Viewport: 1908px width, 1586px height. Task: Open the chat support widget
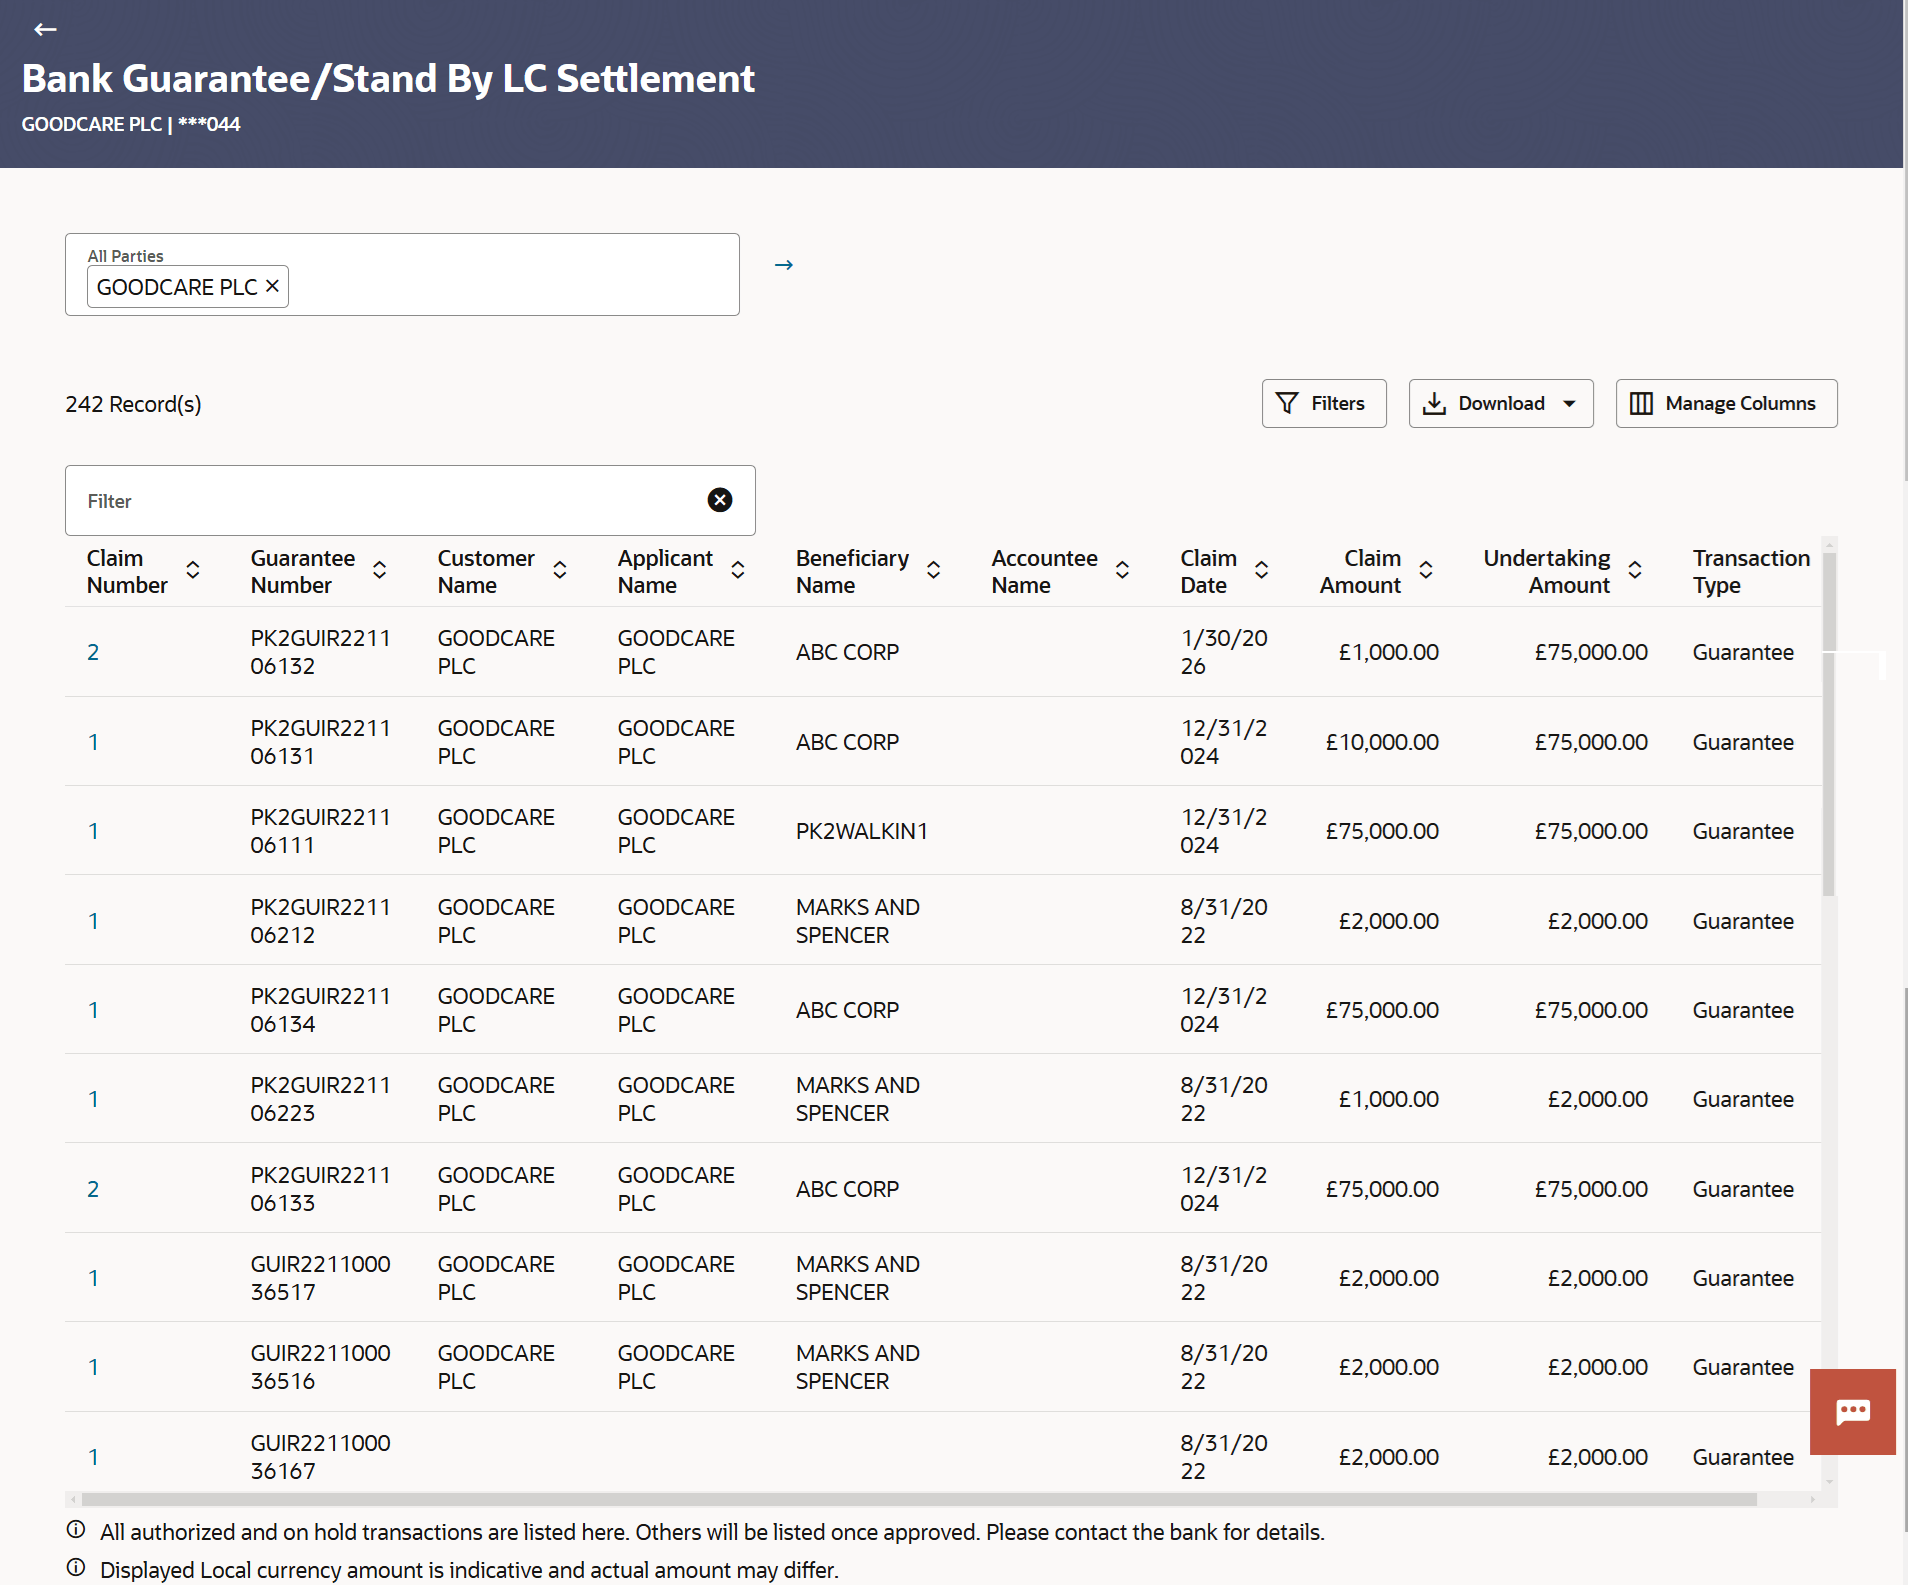tap(1853, 1411)
